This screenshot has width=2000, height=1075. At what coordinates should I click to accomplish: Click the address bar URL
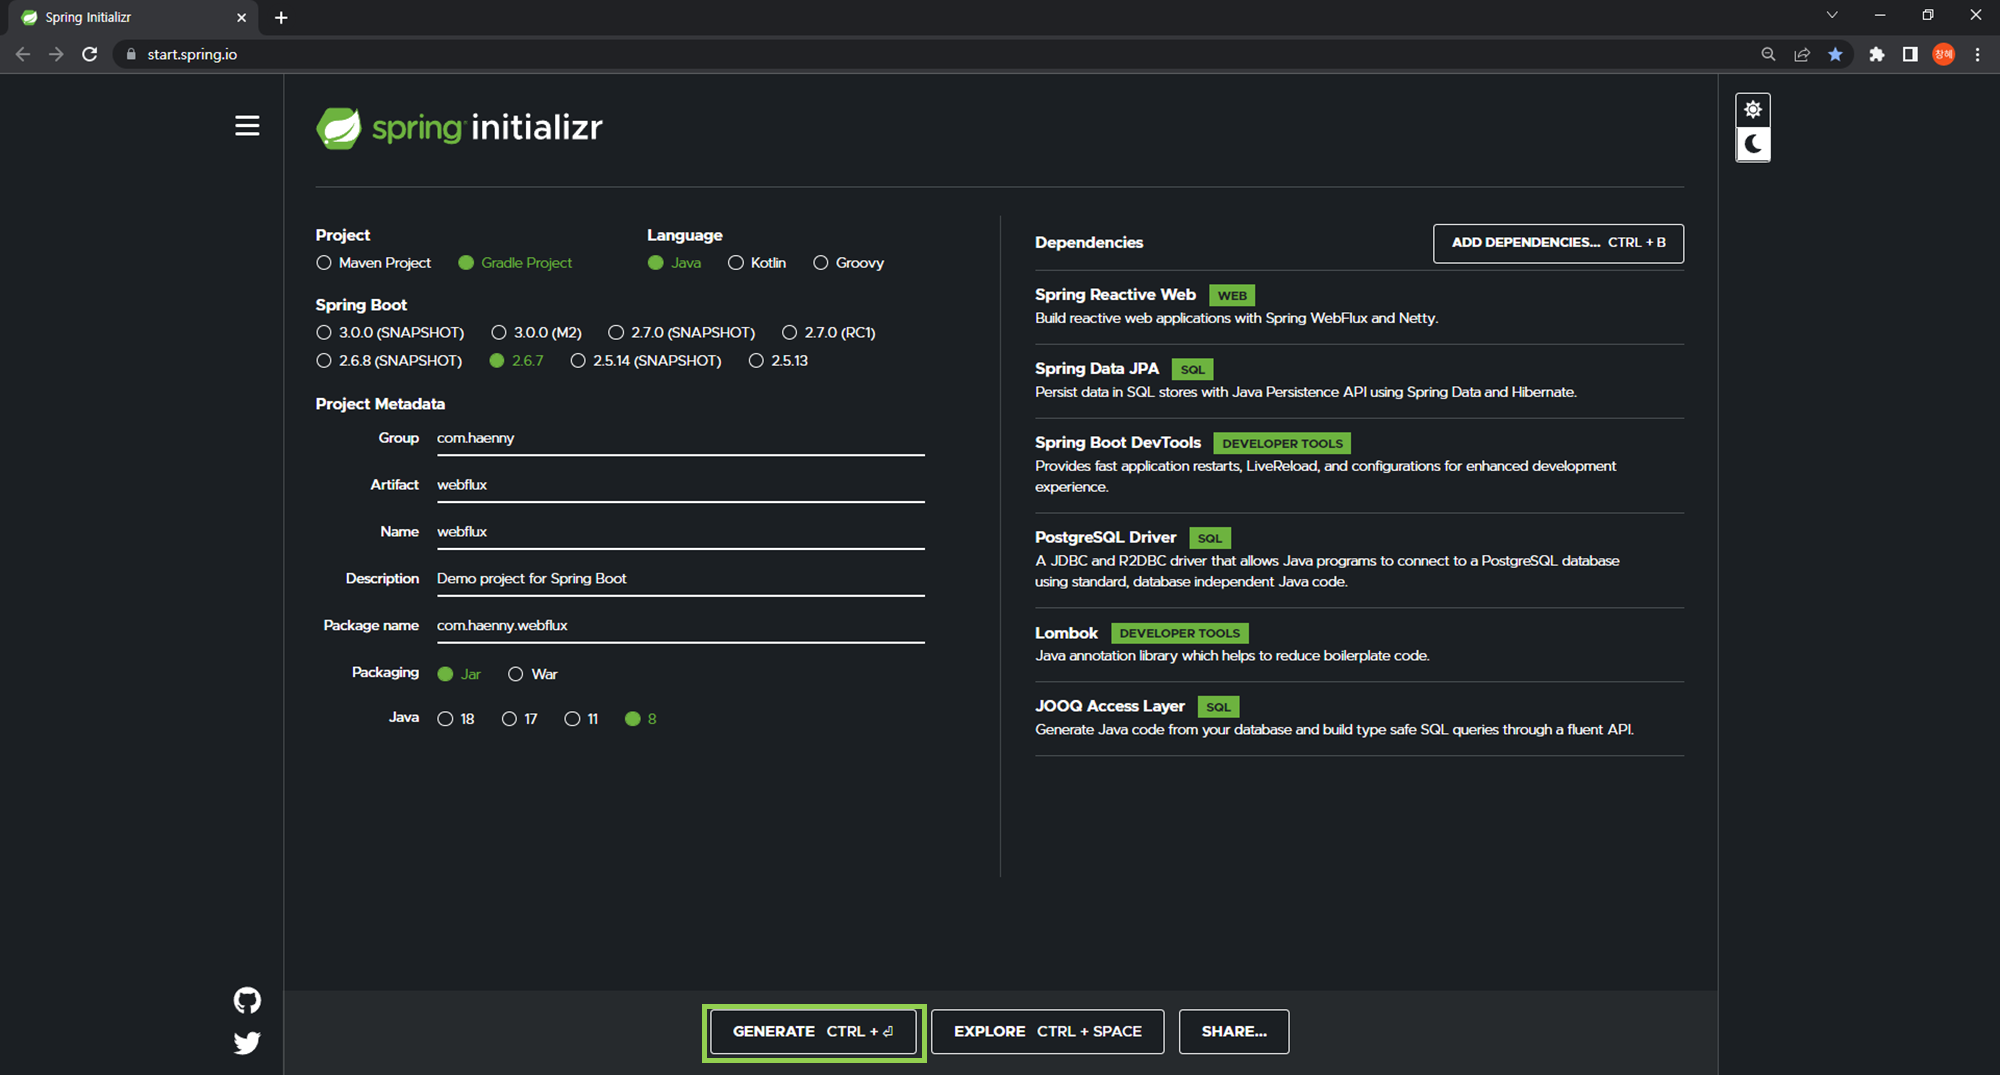click(192, 54)
